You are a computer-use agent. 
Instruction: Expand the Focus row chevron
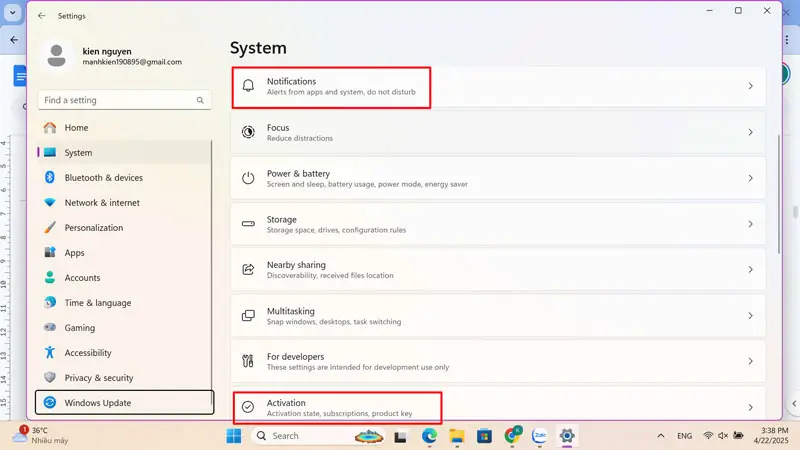(x=751, y=132)
